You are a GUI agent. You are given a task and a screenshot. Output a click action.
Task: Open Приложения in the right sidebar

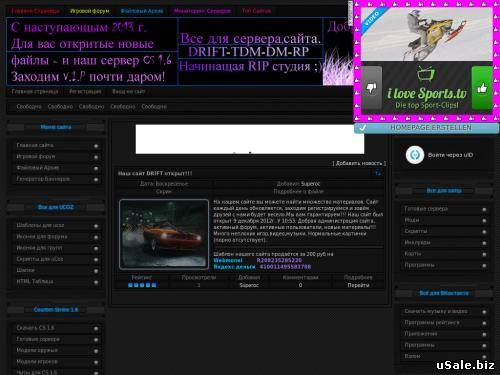tap(421, 334)
